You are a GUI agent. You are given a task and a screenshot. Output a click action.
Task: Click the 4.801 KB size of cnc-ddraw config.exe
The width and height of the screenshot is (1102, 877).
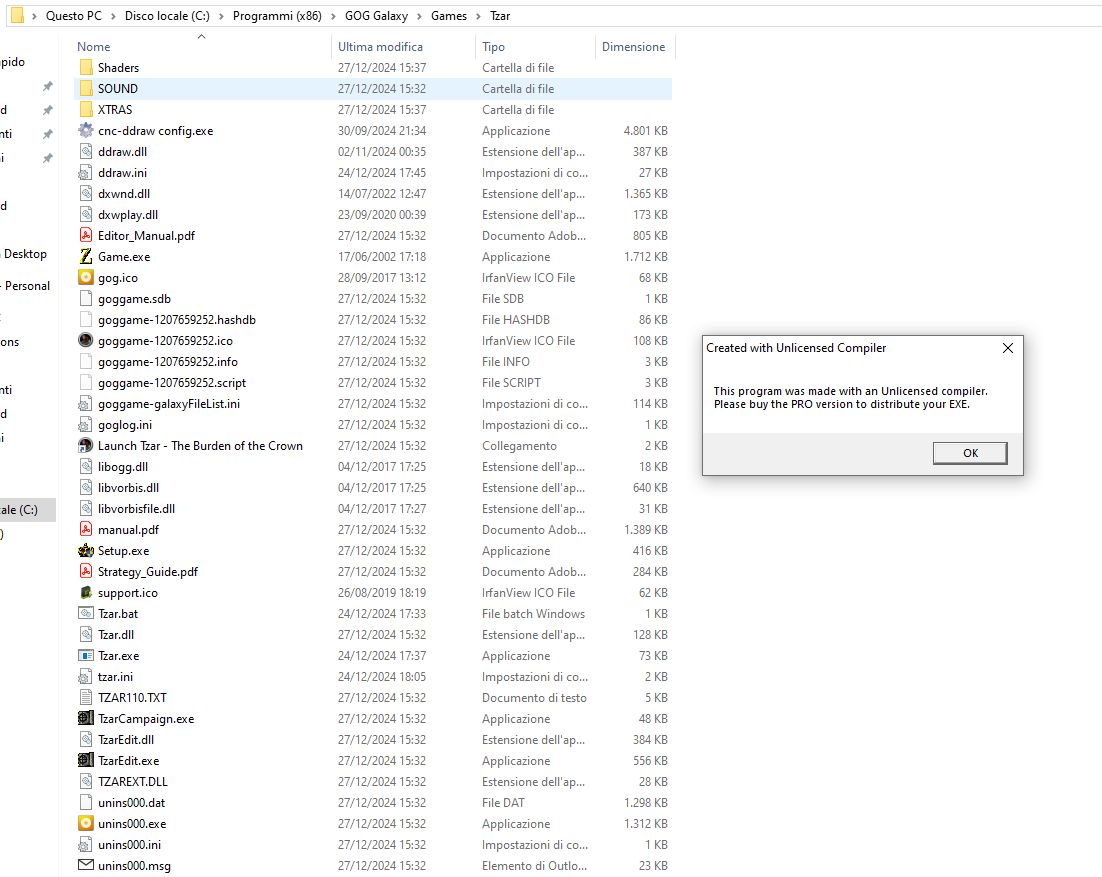coord(645,131)
